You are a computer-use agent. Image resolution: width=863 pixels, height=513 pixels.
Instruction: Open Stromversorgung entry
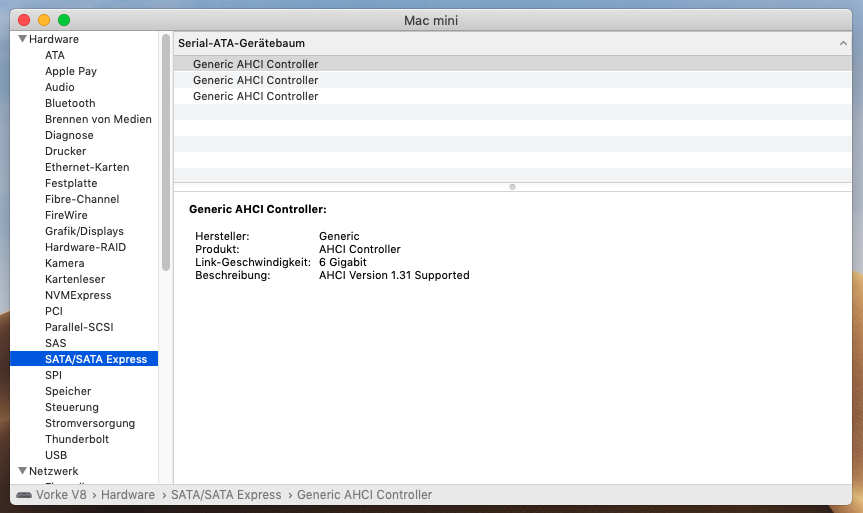pyautogui.click(x=90, y=423)
